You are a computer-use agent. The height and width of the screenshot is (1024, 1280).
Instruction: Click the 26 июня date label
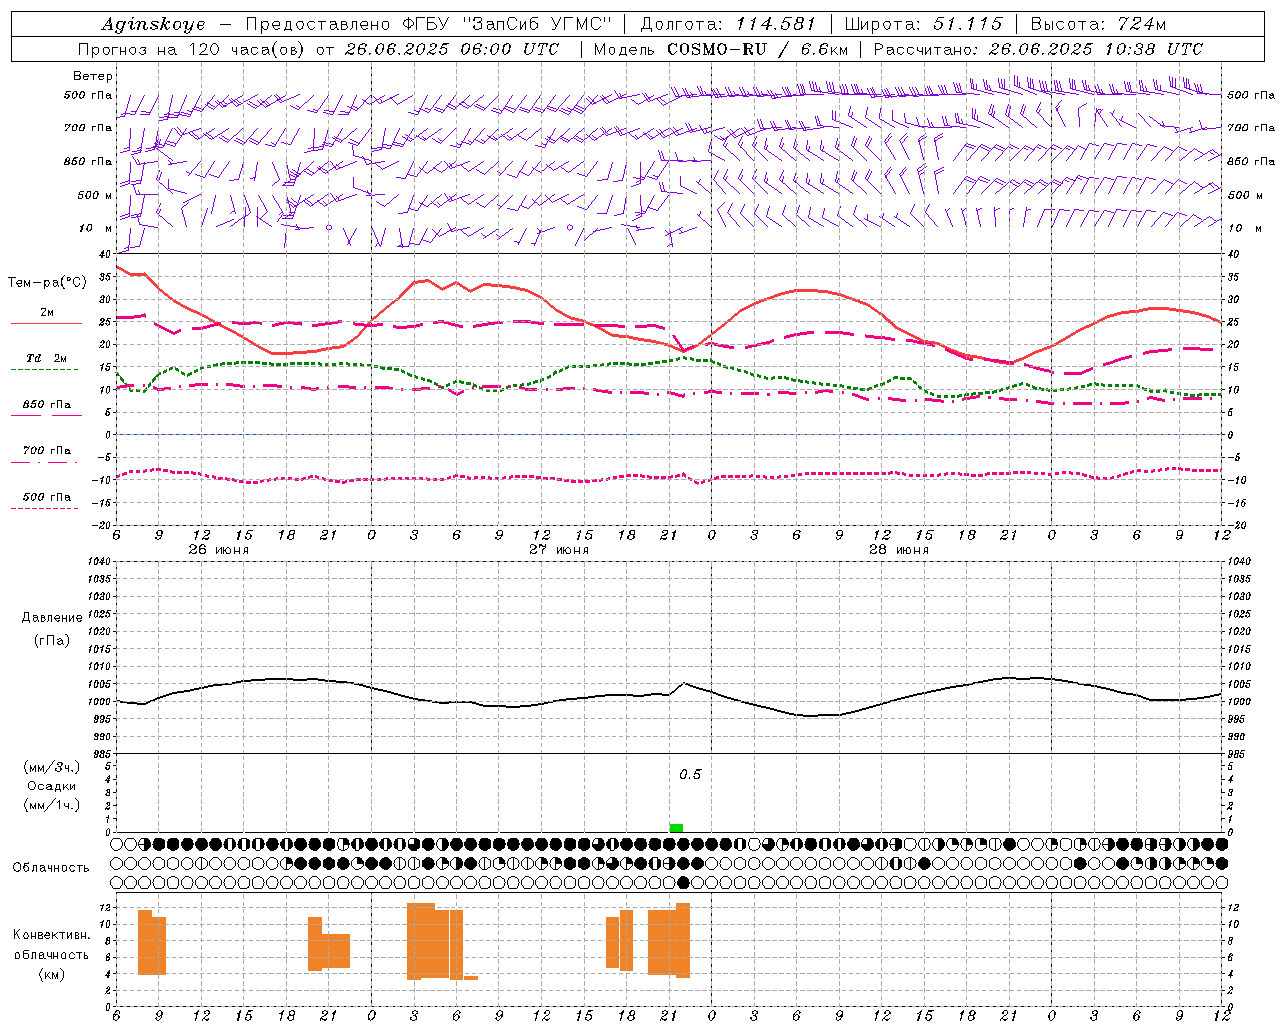click(x=219, y=550)
